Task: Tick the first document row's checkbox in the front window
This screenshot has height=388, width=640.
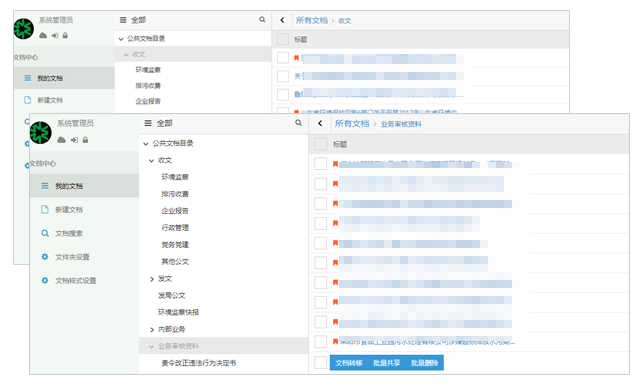Action: click(x=320, y=164)
